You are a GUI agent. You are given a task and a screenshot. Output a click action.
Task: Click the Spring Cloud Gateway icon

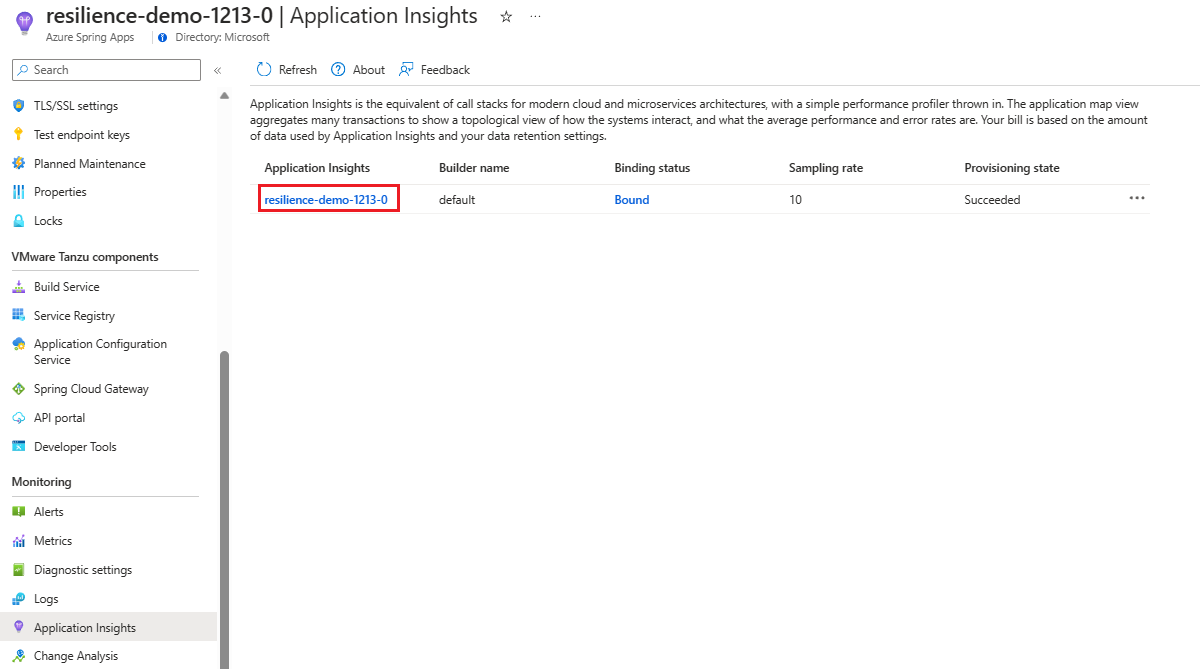[x=18, y=389]
